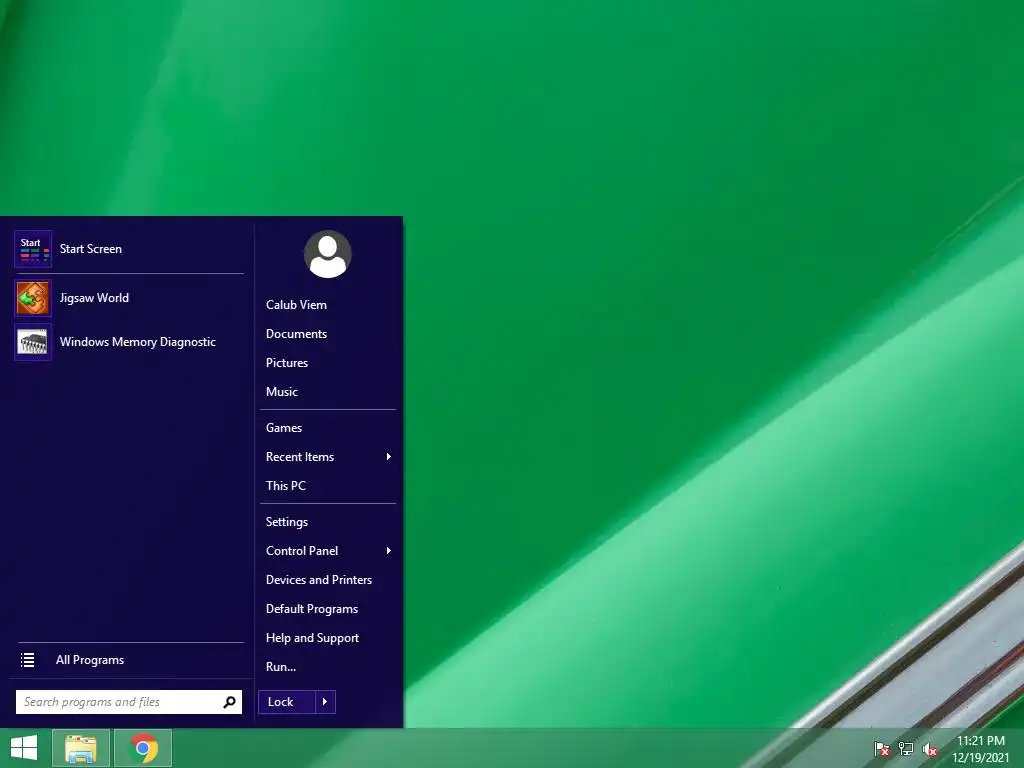Click the muted volume tray icon
Image resolution: width=1024 pixels, height=768 pixels.
pos(930,749)
